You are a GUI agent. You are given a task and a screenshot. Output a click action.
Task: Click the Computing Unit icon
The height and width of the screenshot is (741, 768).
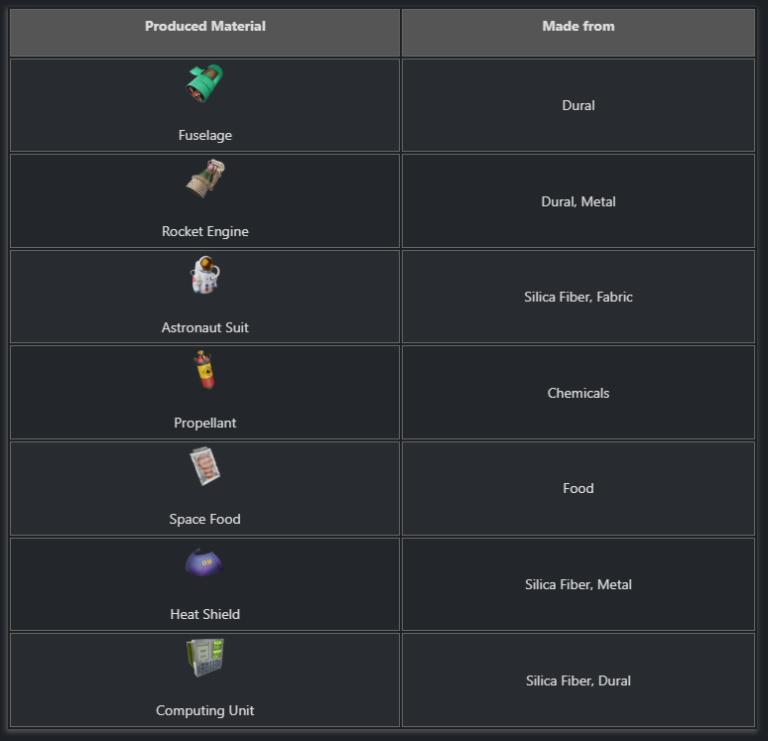205,658
